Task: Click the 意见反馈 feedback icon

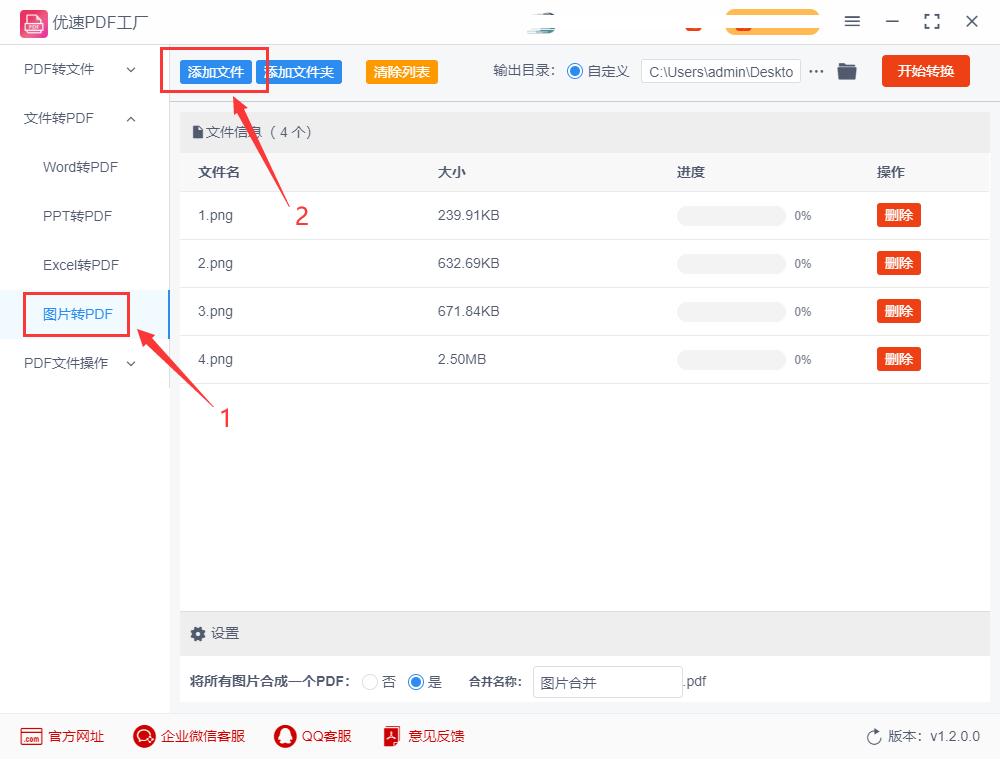Action: click(390, 736)
